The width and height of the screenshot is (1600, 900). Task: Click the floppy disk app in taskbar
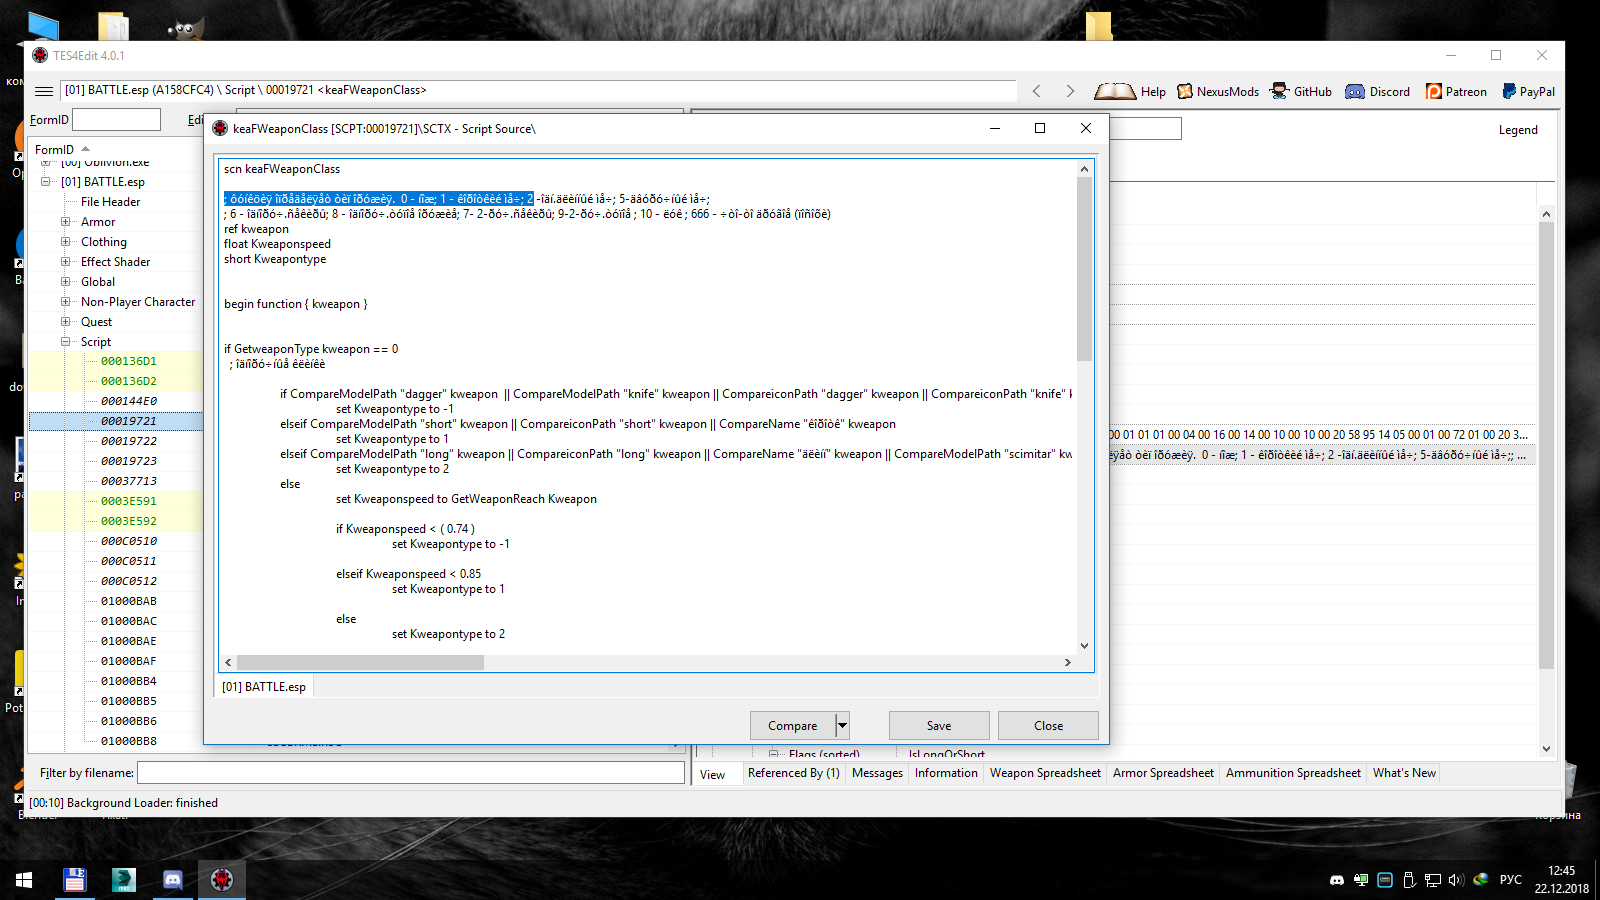coord(75,880)
